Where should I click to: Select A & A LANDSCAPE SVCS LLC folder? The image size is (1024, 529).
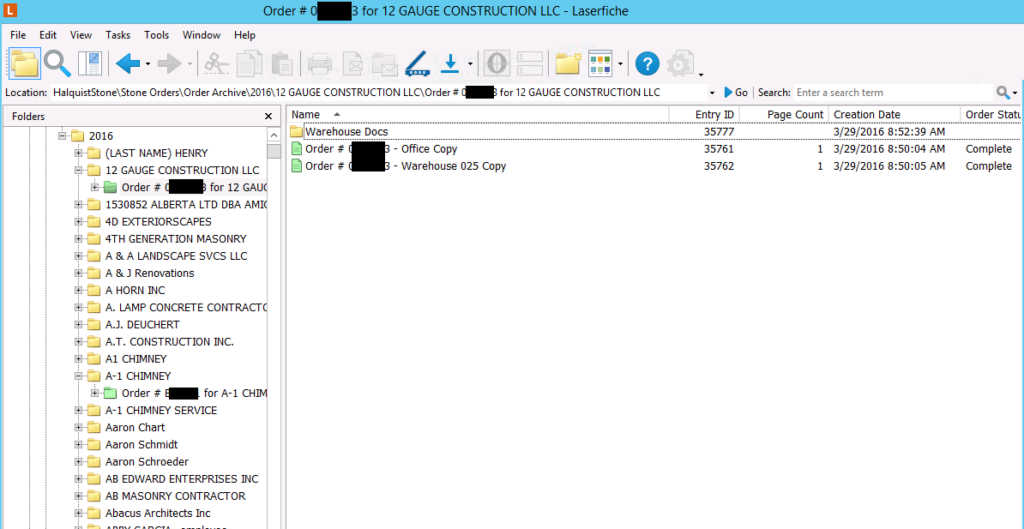click(176, 256)
